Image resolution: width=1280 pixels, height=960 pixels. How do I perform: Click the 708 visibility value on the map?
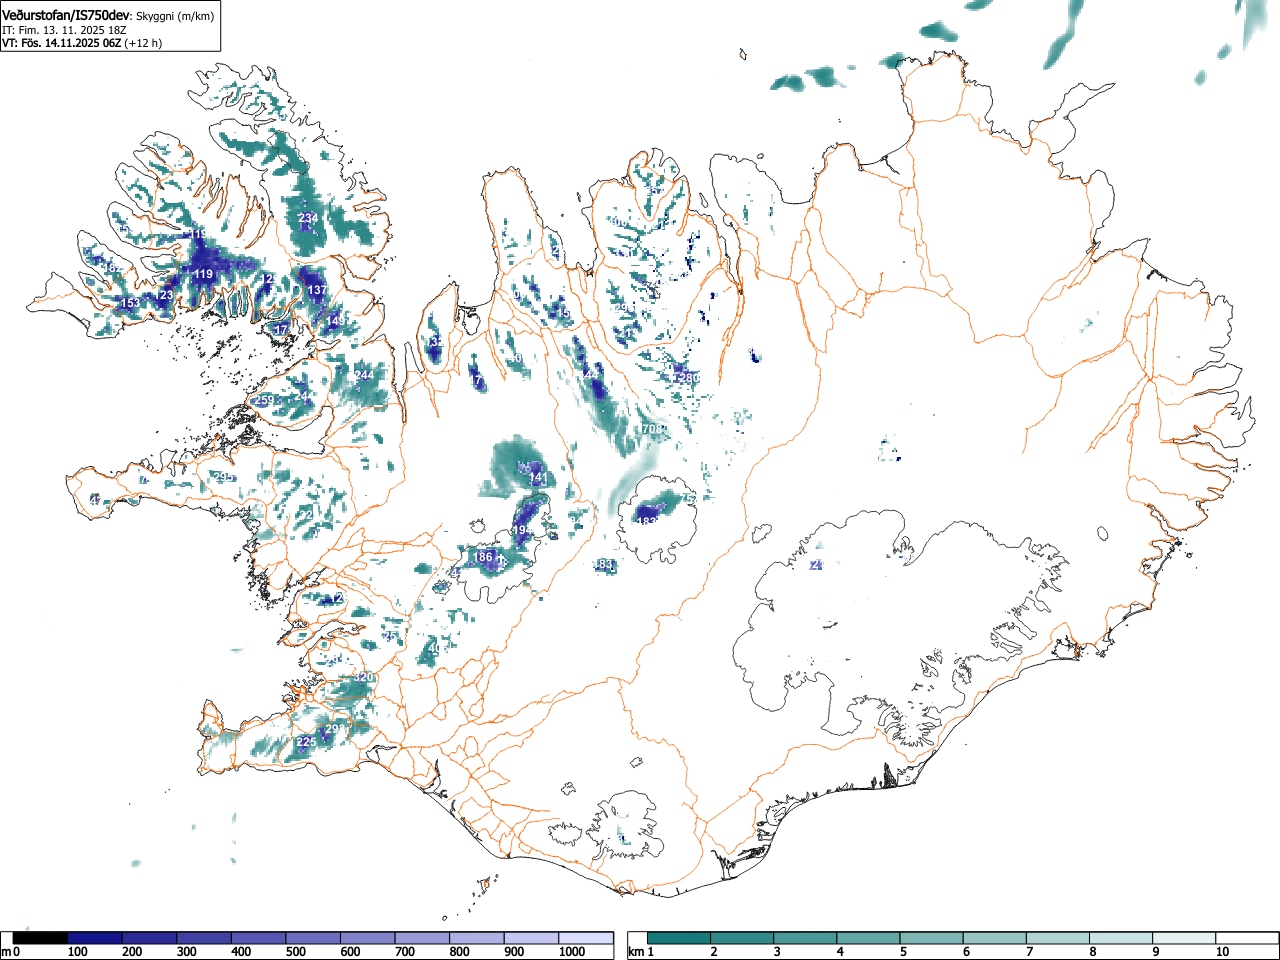pos(652,429)
